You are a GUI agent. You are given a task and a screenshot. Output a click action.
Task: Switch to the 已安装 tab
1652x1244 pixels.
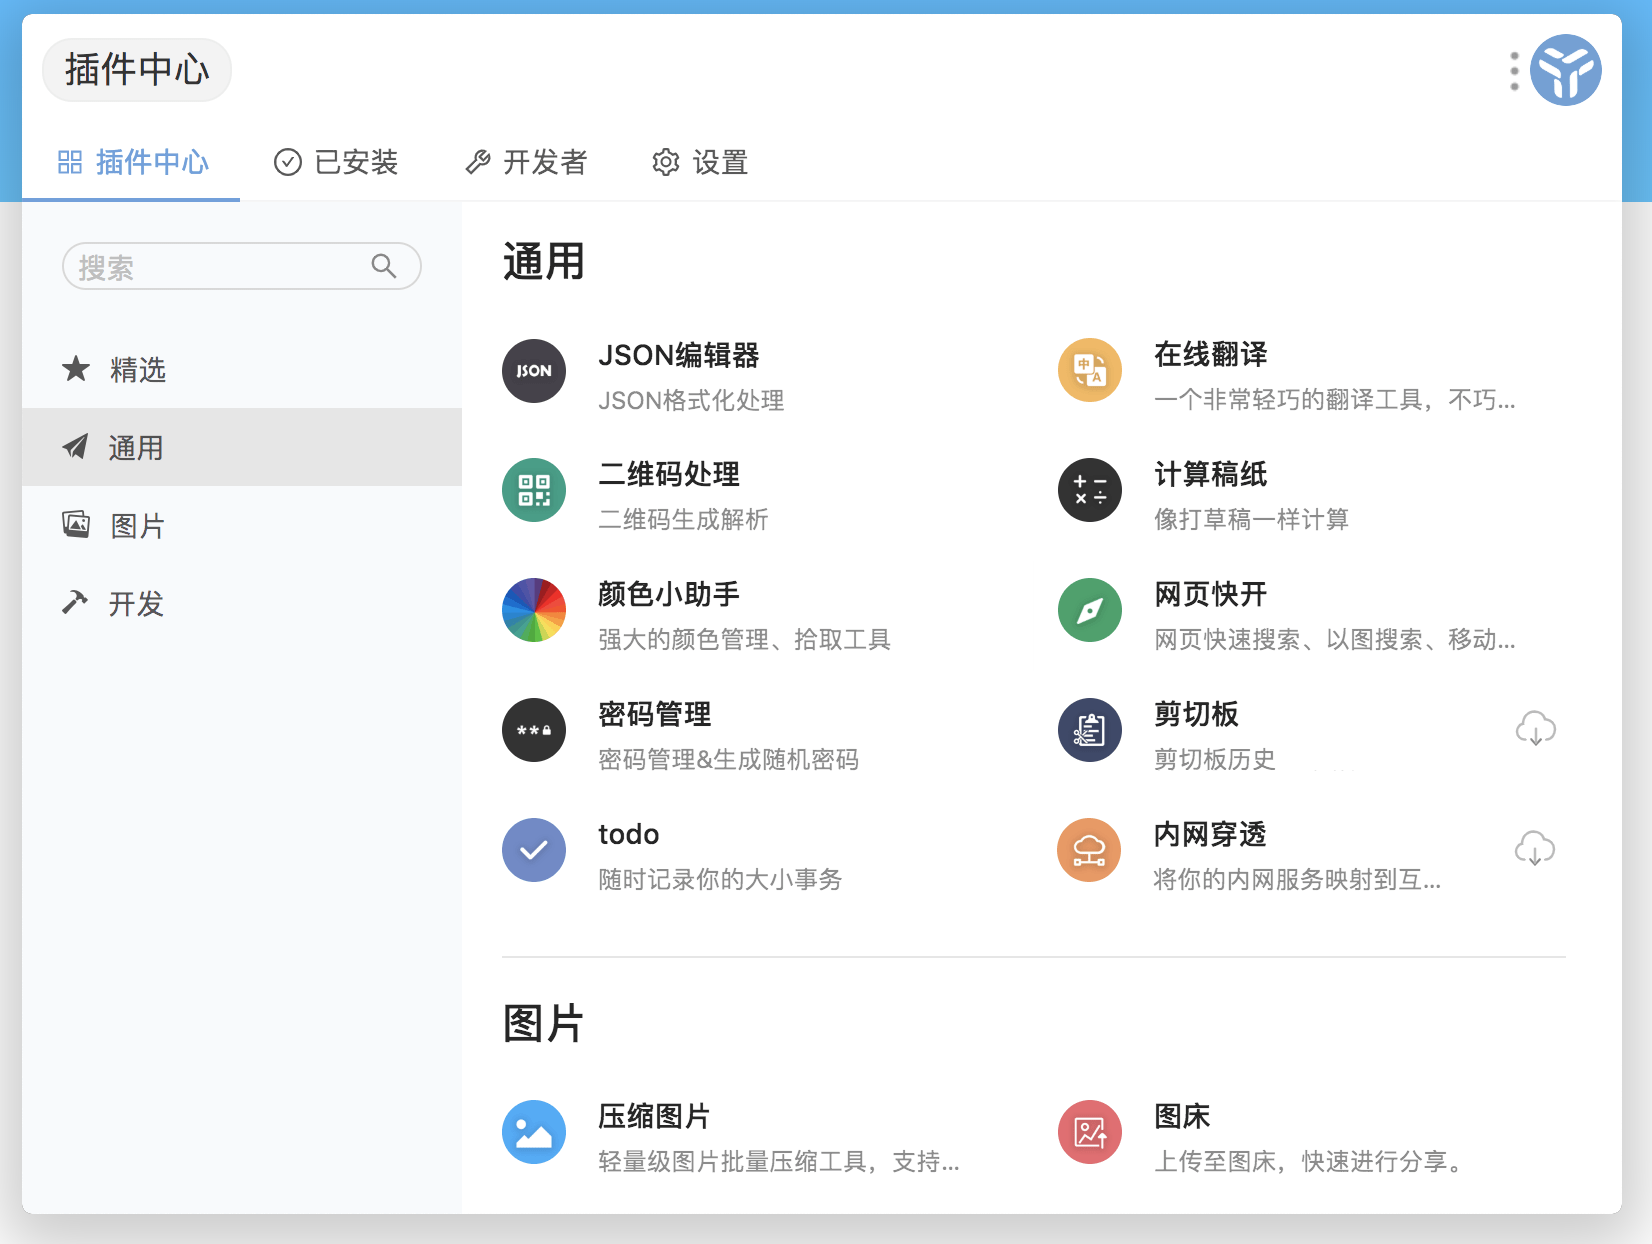[x=336, y=162]
